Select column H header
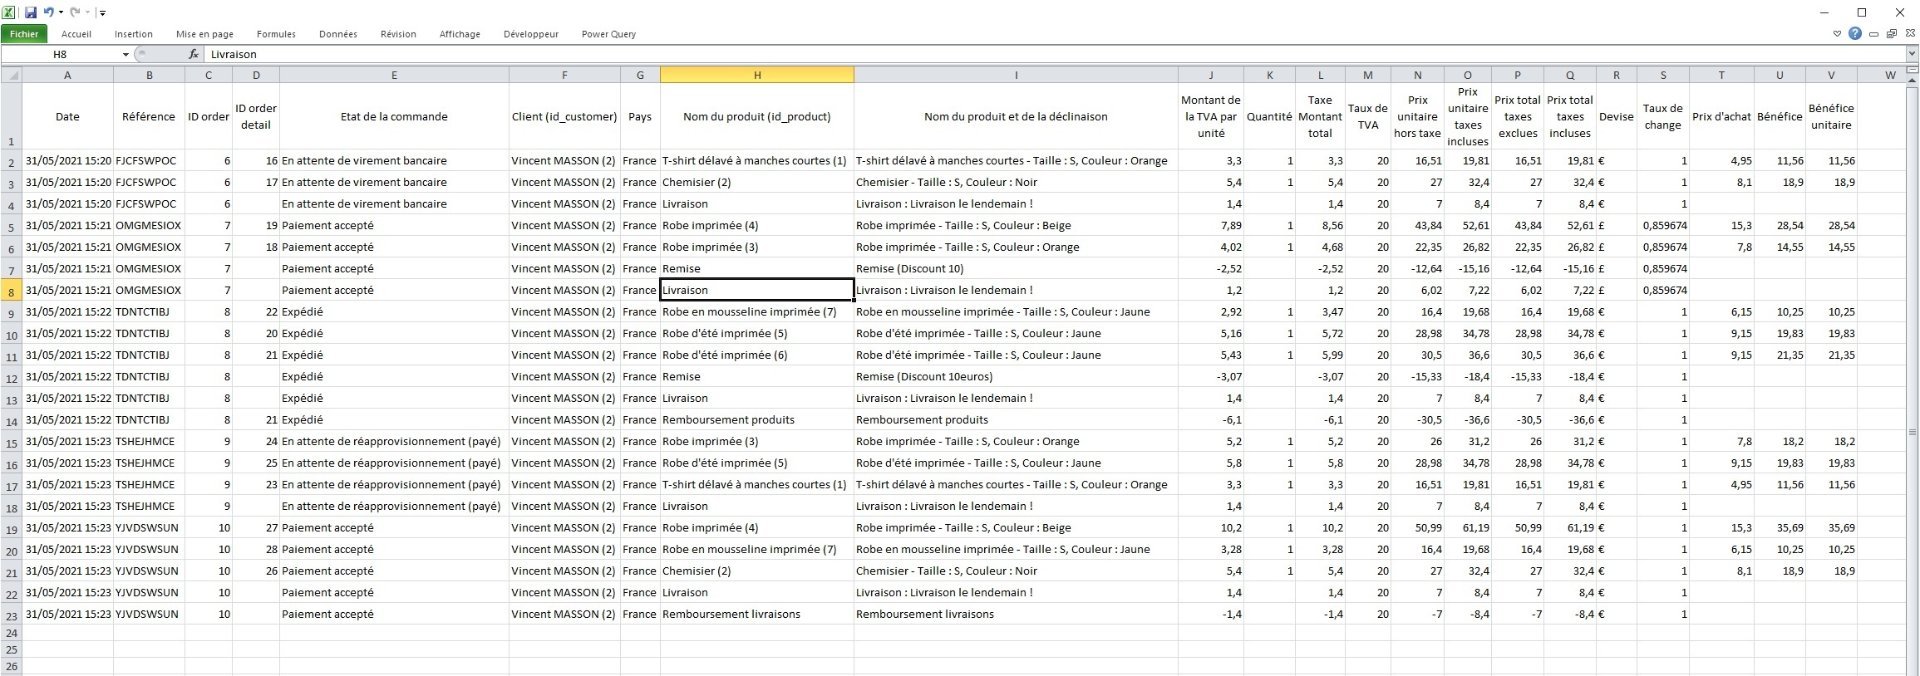This screenshot has width=1920, height=676. coord(756,75)
